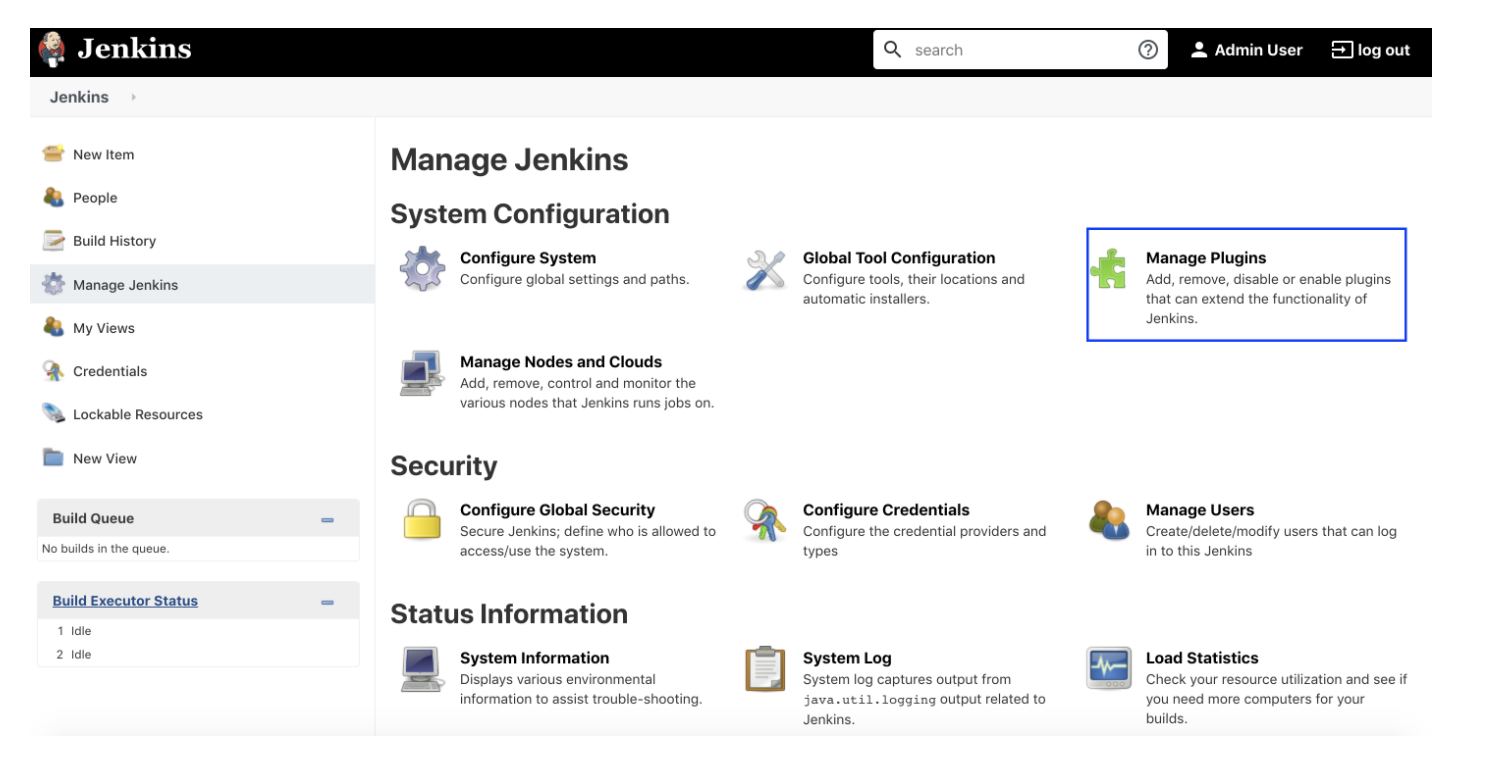Click the Manage Users people icon
This screenshot has width=1494, height=778.
point(1109,521)
